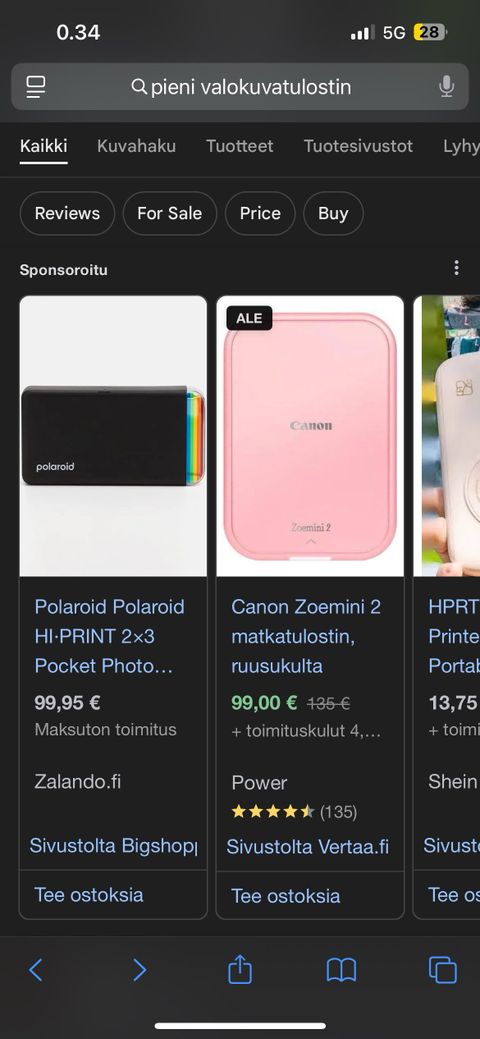Open the share sheet icon
480x1039 pixels.
[240, 969]
